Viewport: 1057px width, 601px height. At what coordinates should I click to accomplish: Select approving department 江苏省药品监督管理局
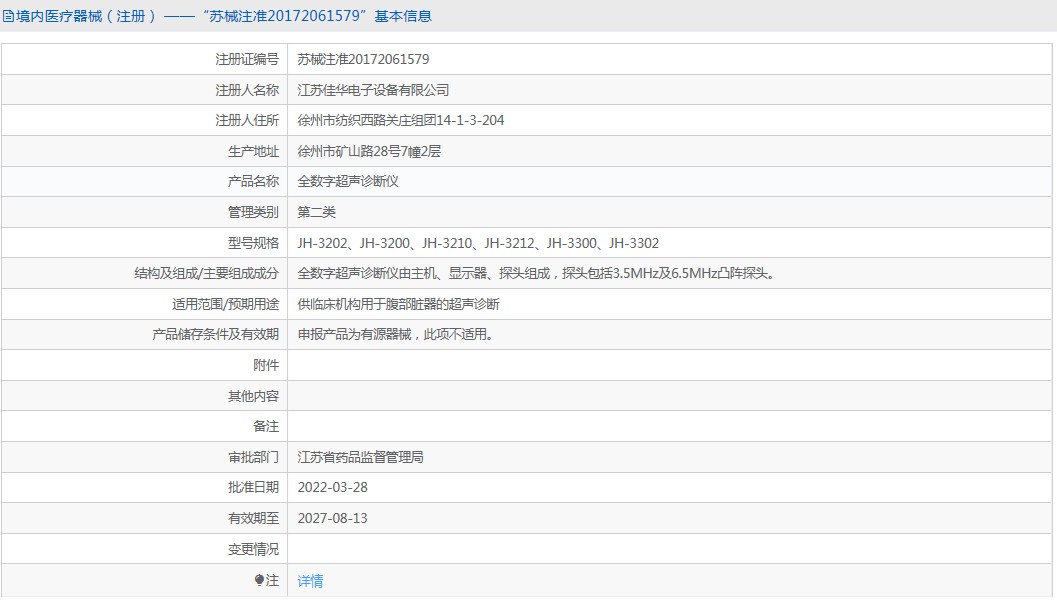(361, 457)
